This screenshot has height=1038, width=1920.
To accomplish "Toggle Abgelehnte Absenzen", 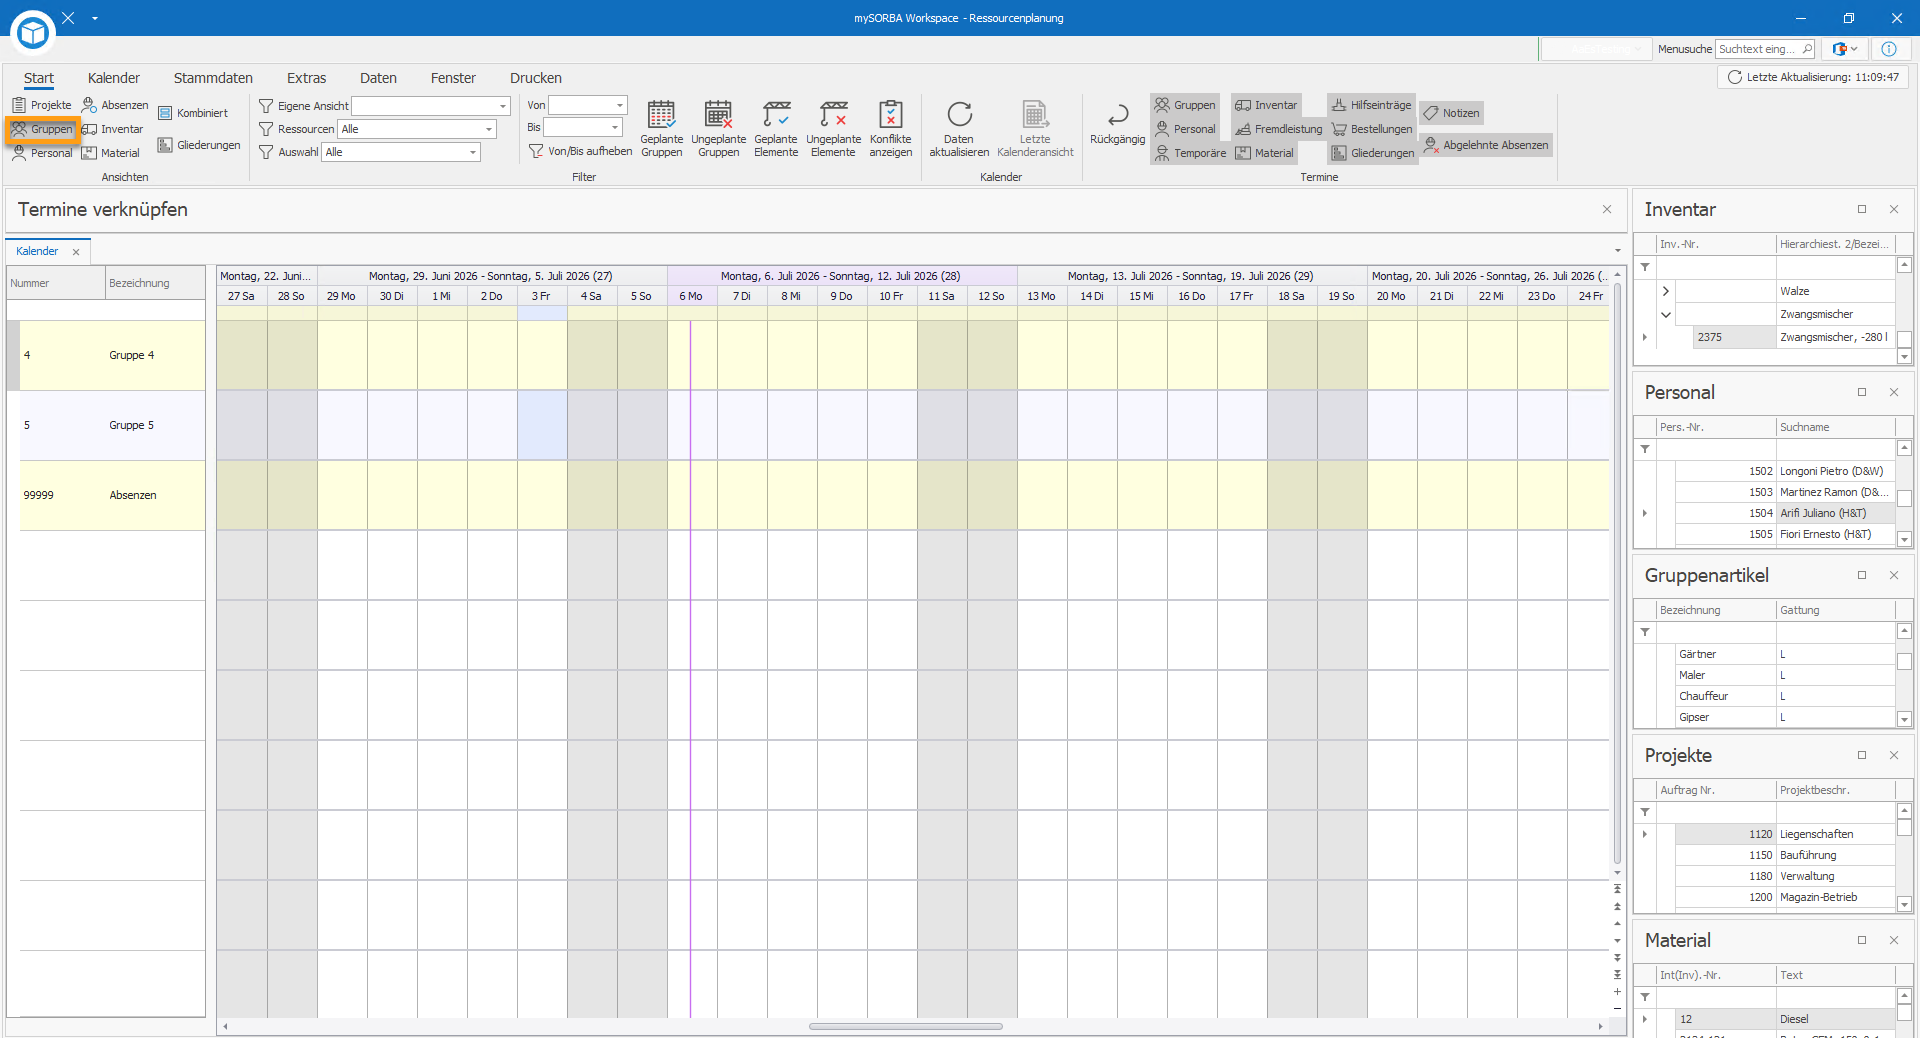I will [1486, 145].
